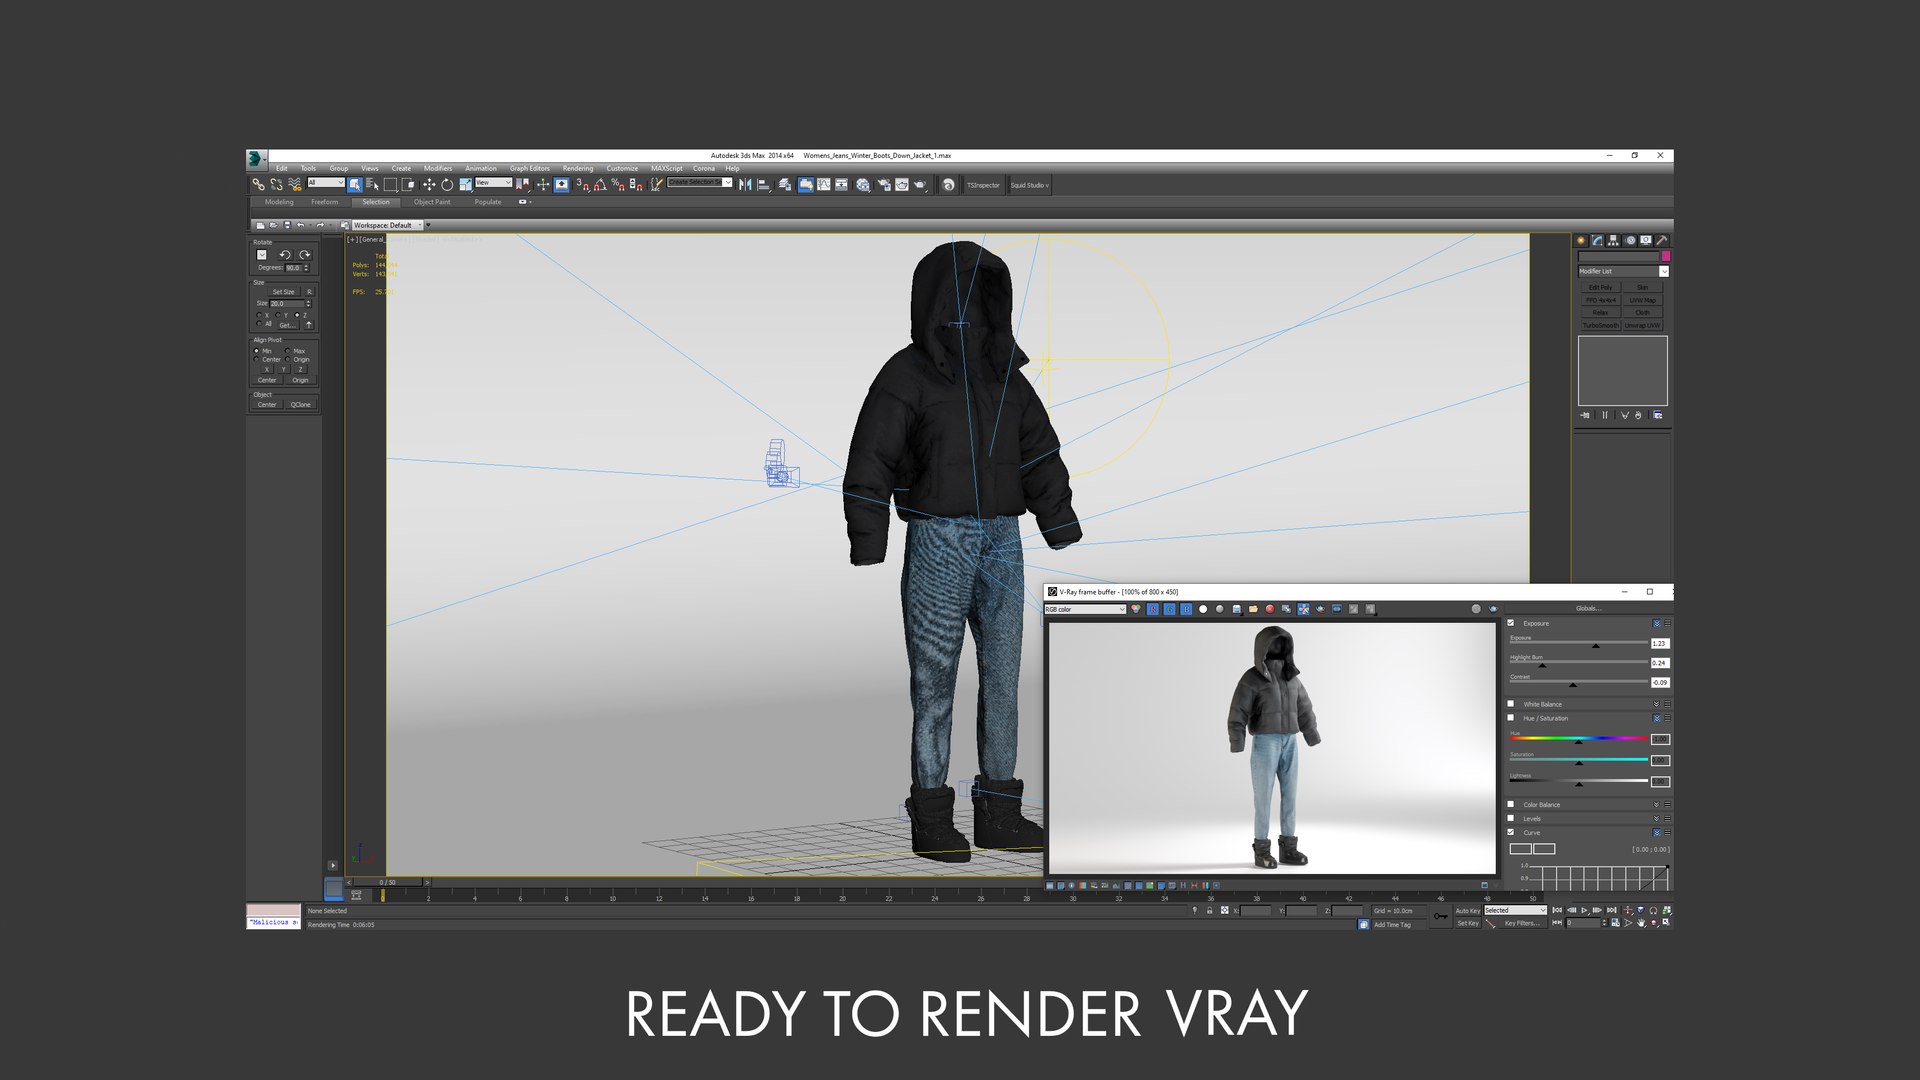Open Key Filters dialog
This screenshot has height=1080, width=1920.
tap(1522, 923)
